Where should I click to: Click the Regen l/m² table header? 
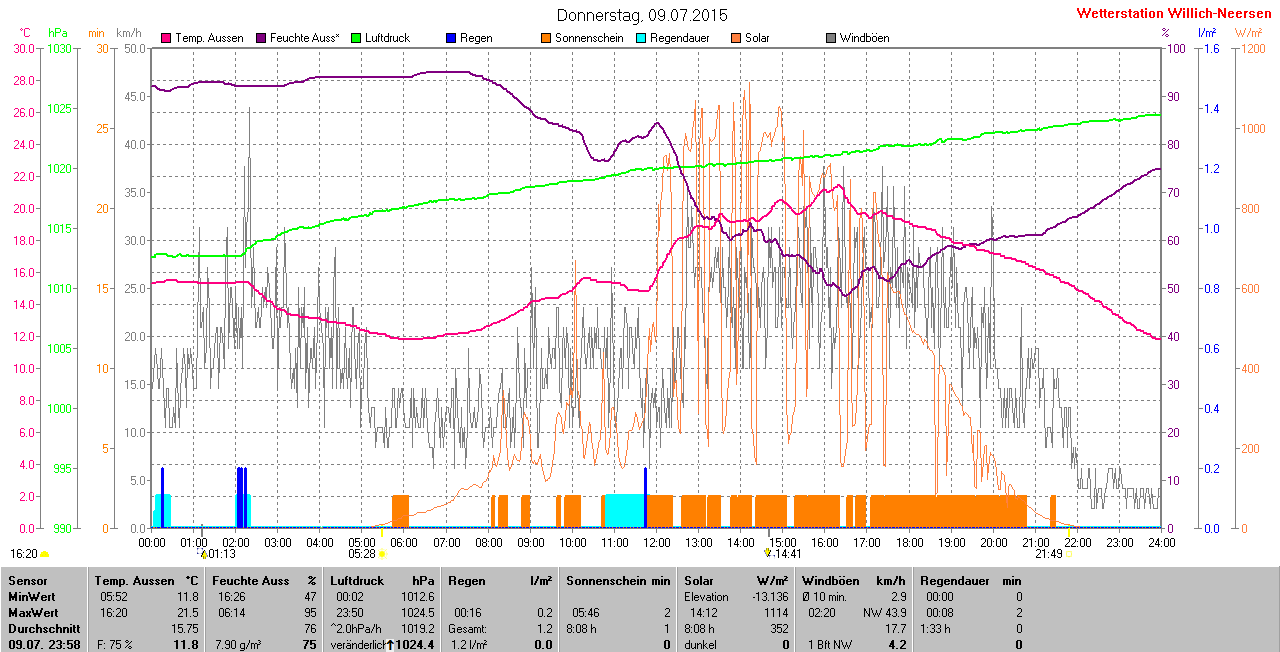[501, 580]
